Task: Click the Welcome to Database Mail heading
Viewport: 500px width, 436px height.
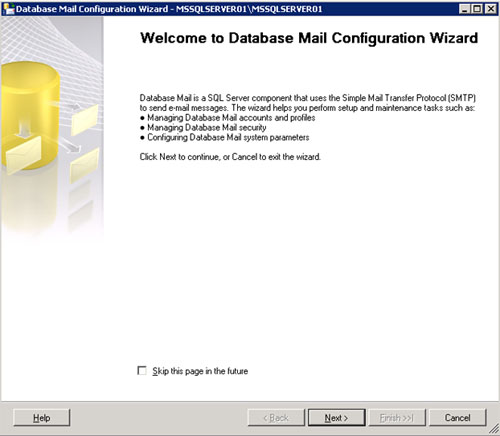Action: (309, 38)
